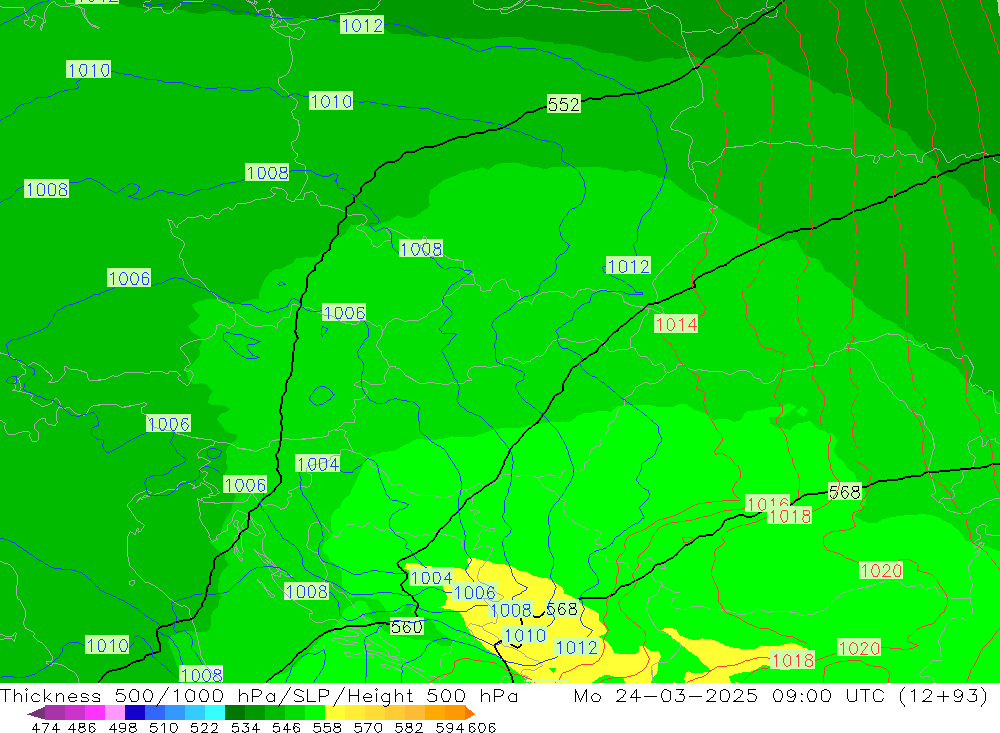Click the light pink legend swatch above 498
This screenshot has width=1000, height=733.
point(115,713)
